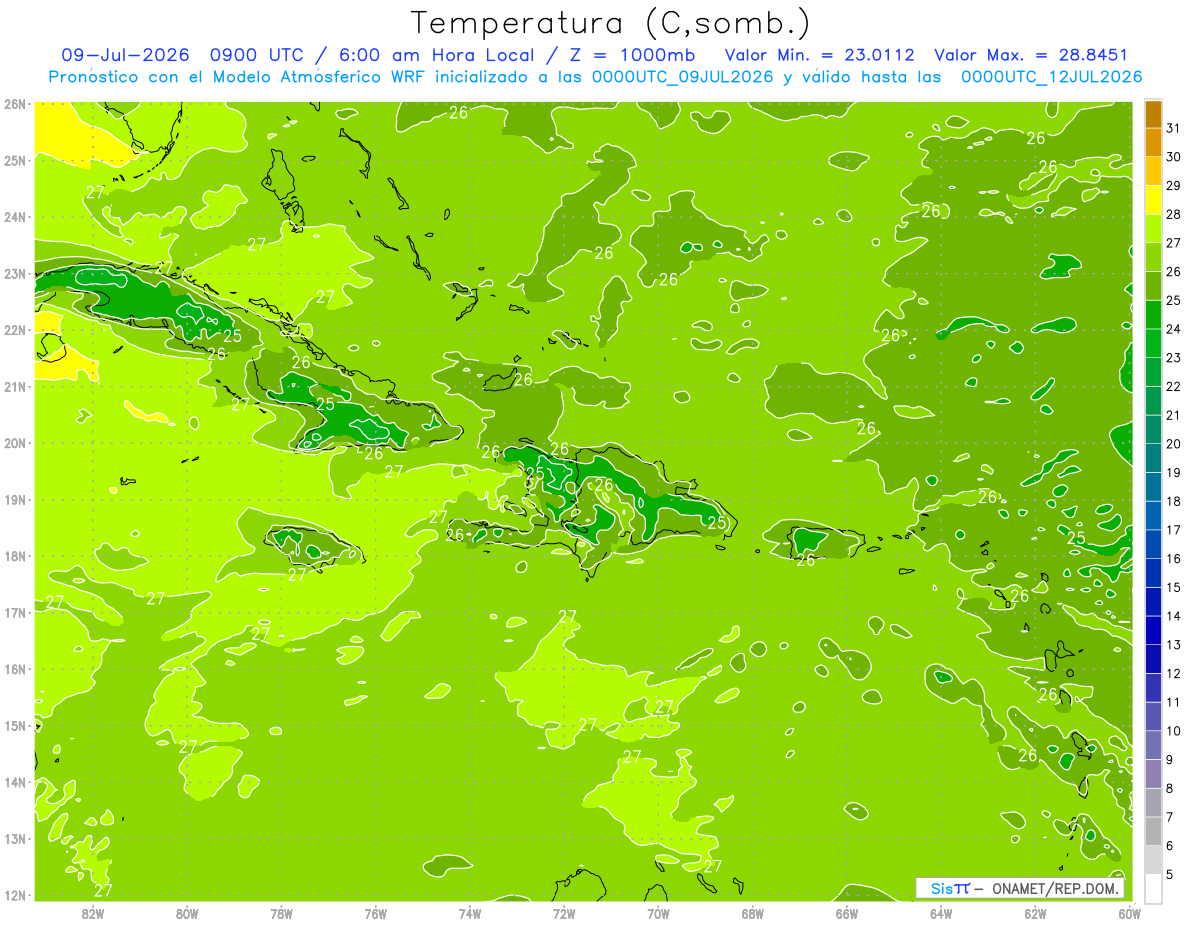Click the 18N latitude axis label

coord(14,556)
